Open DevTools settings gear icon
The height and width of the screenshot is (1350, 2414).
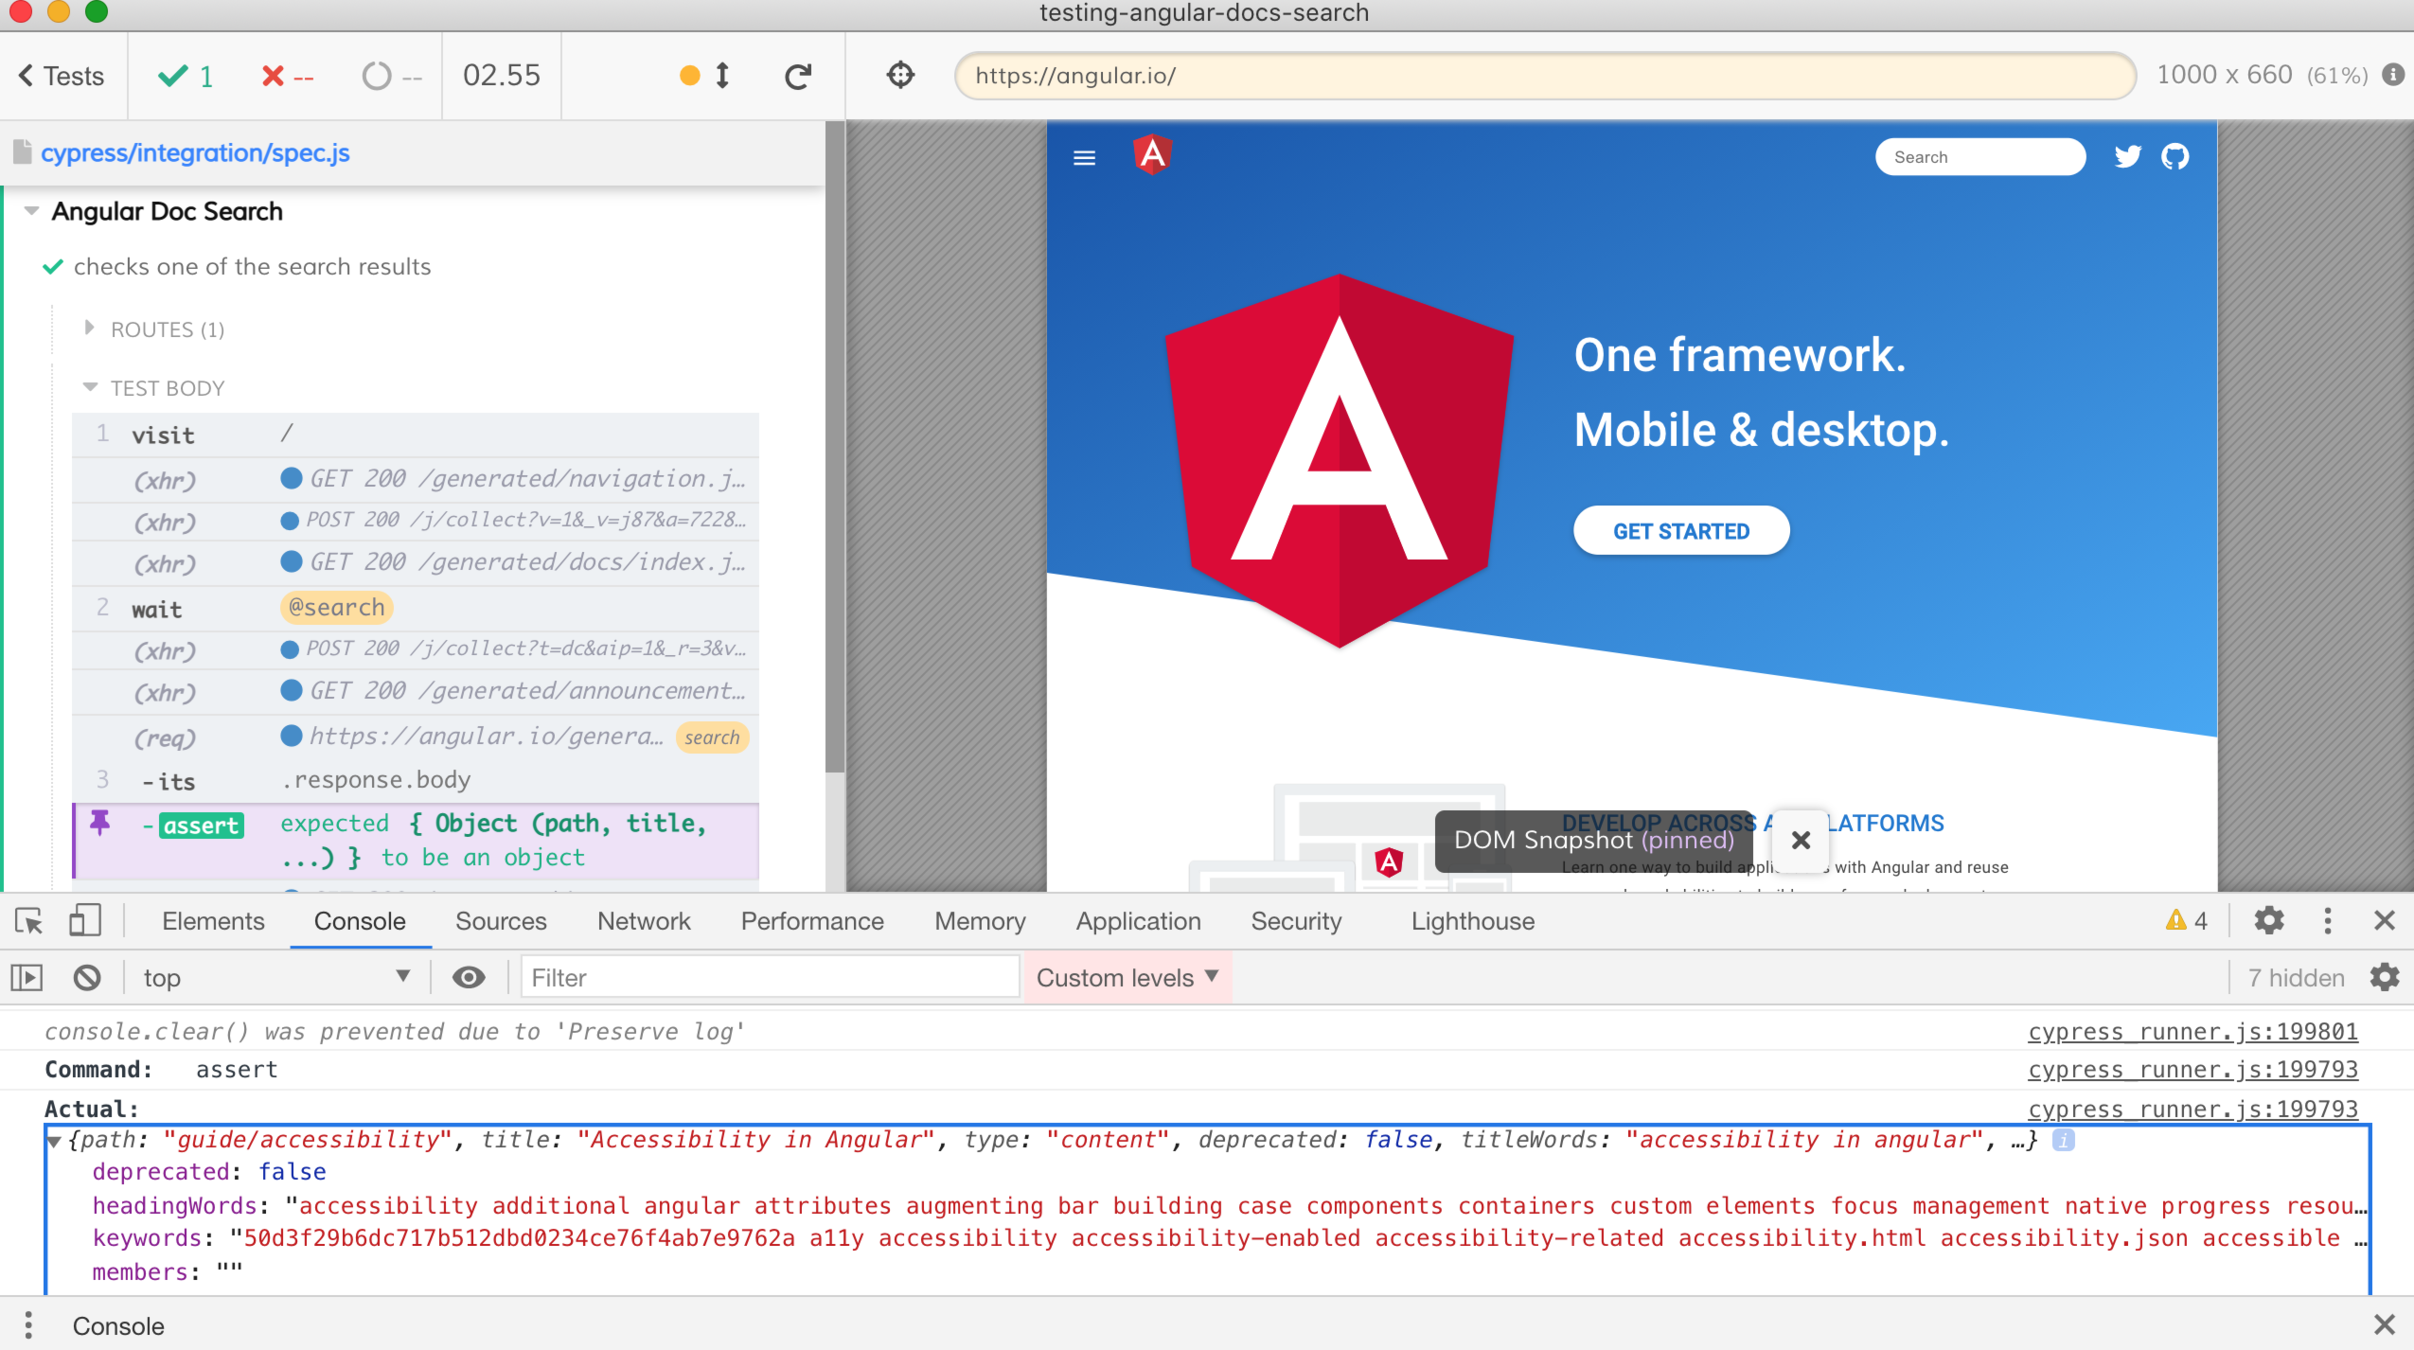(2268, 920)
